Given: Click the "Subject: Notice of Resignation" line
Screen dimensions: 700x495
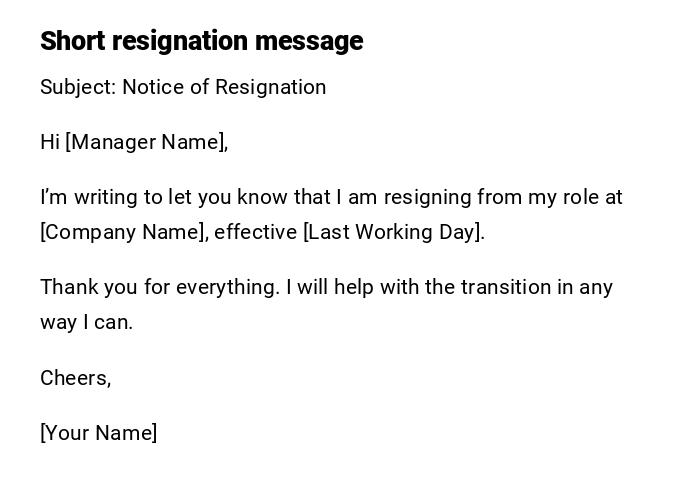Looking at the screenshot, I should pyautogui.click(x=183, y=87).
